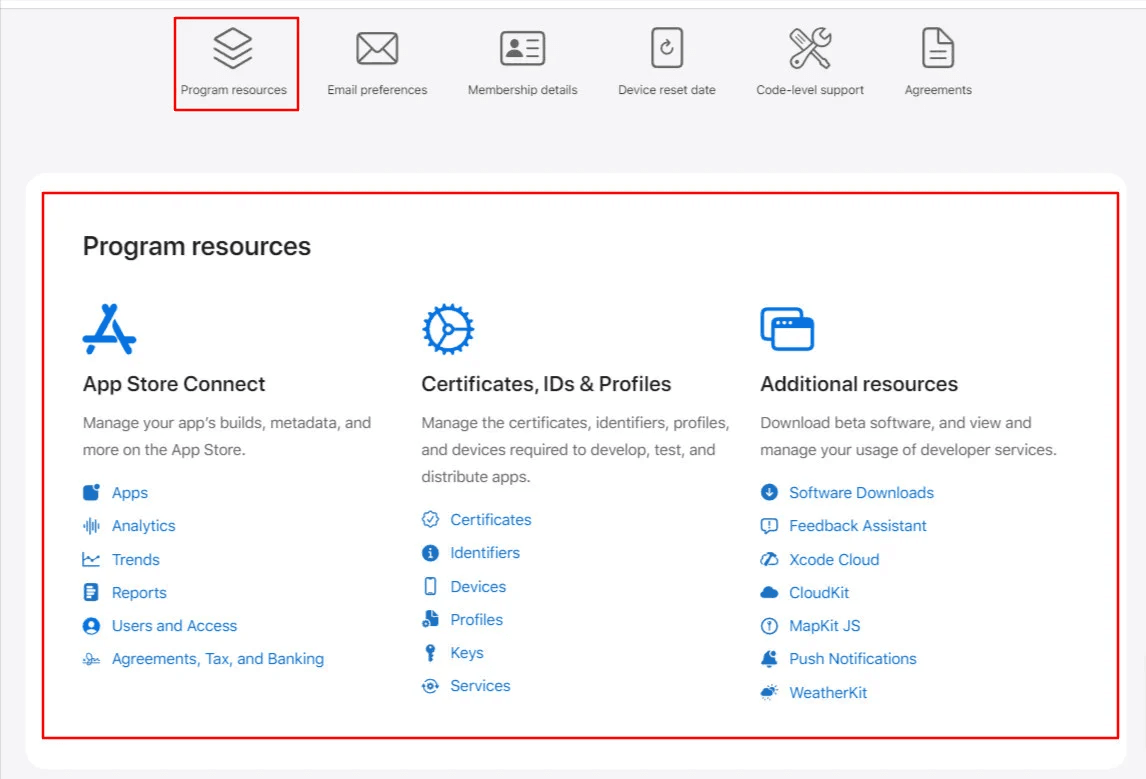Click the Agreements document icon
This screenshot has height=779, width=1146.
point(938,48)
